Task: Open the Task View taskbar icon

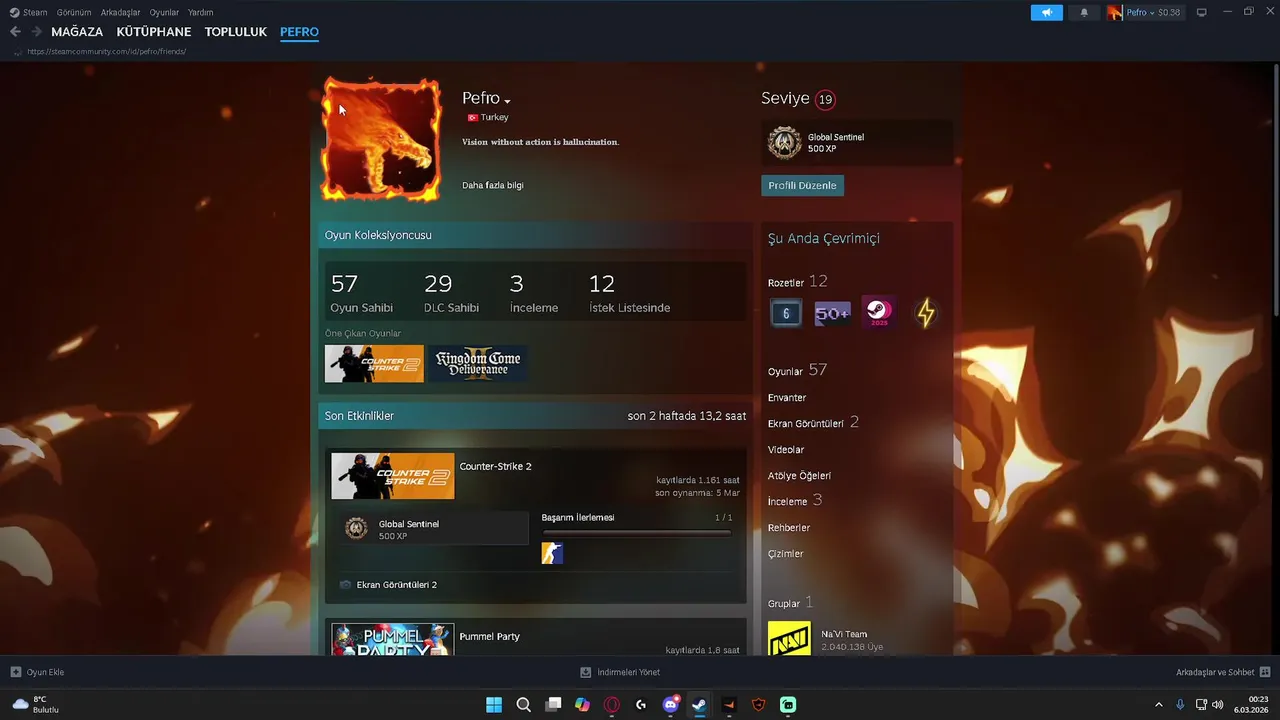Action: coord(553,705)
